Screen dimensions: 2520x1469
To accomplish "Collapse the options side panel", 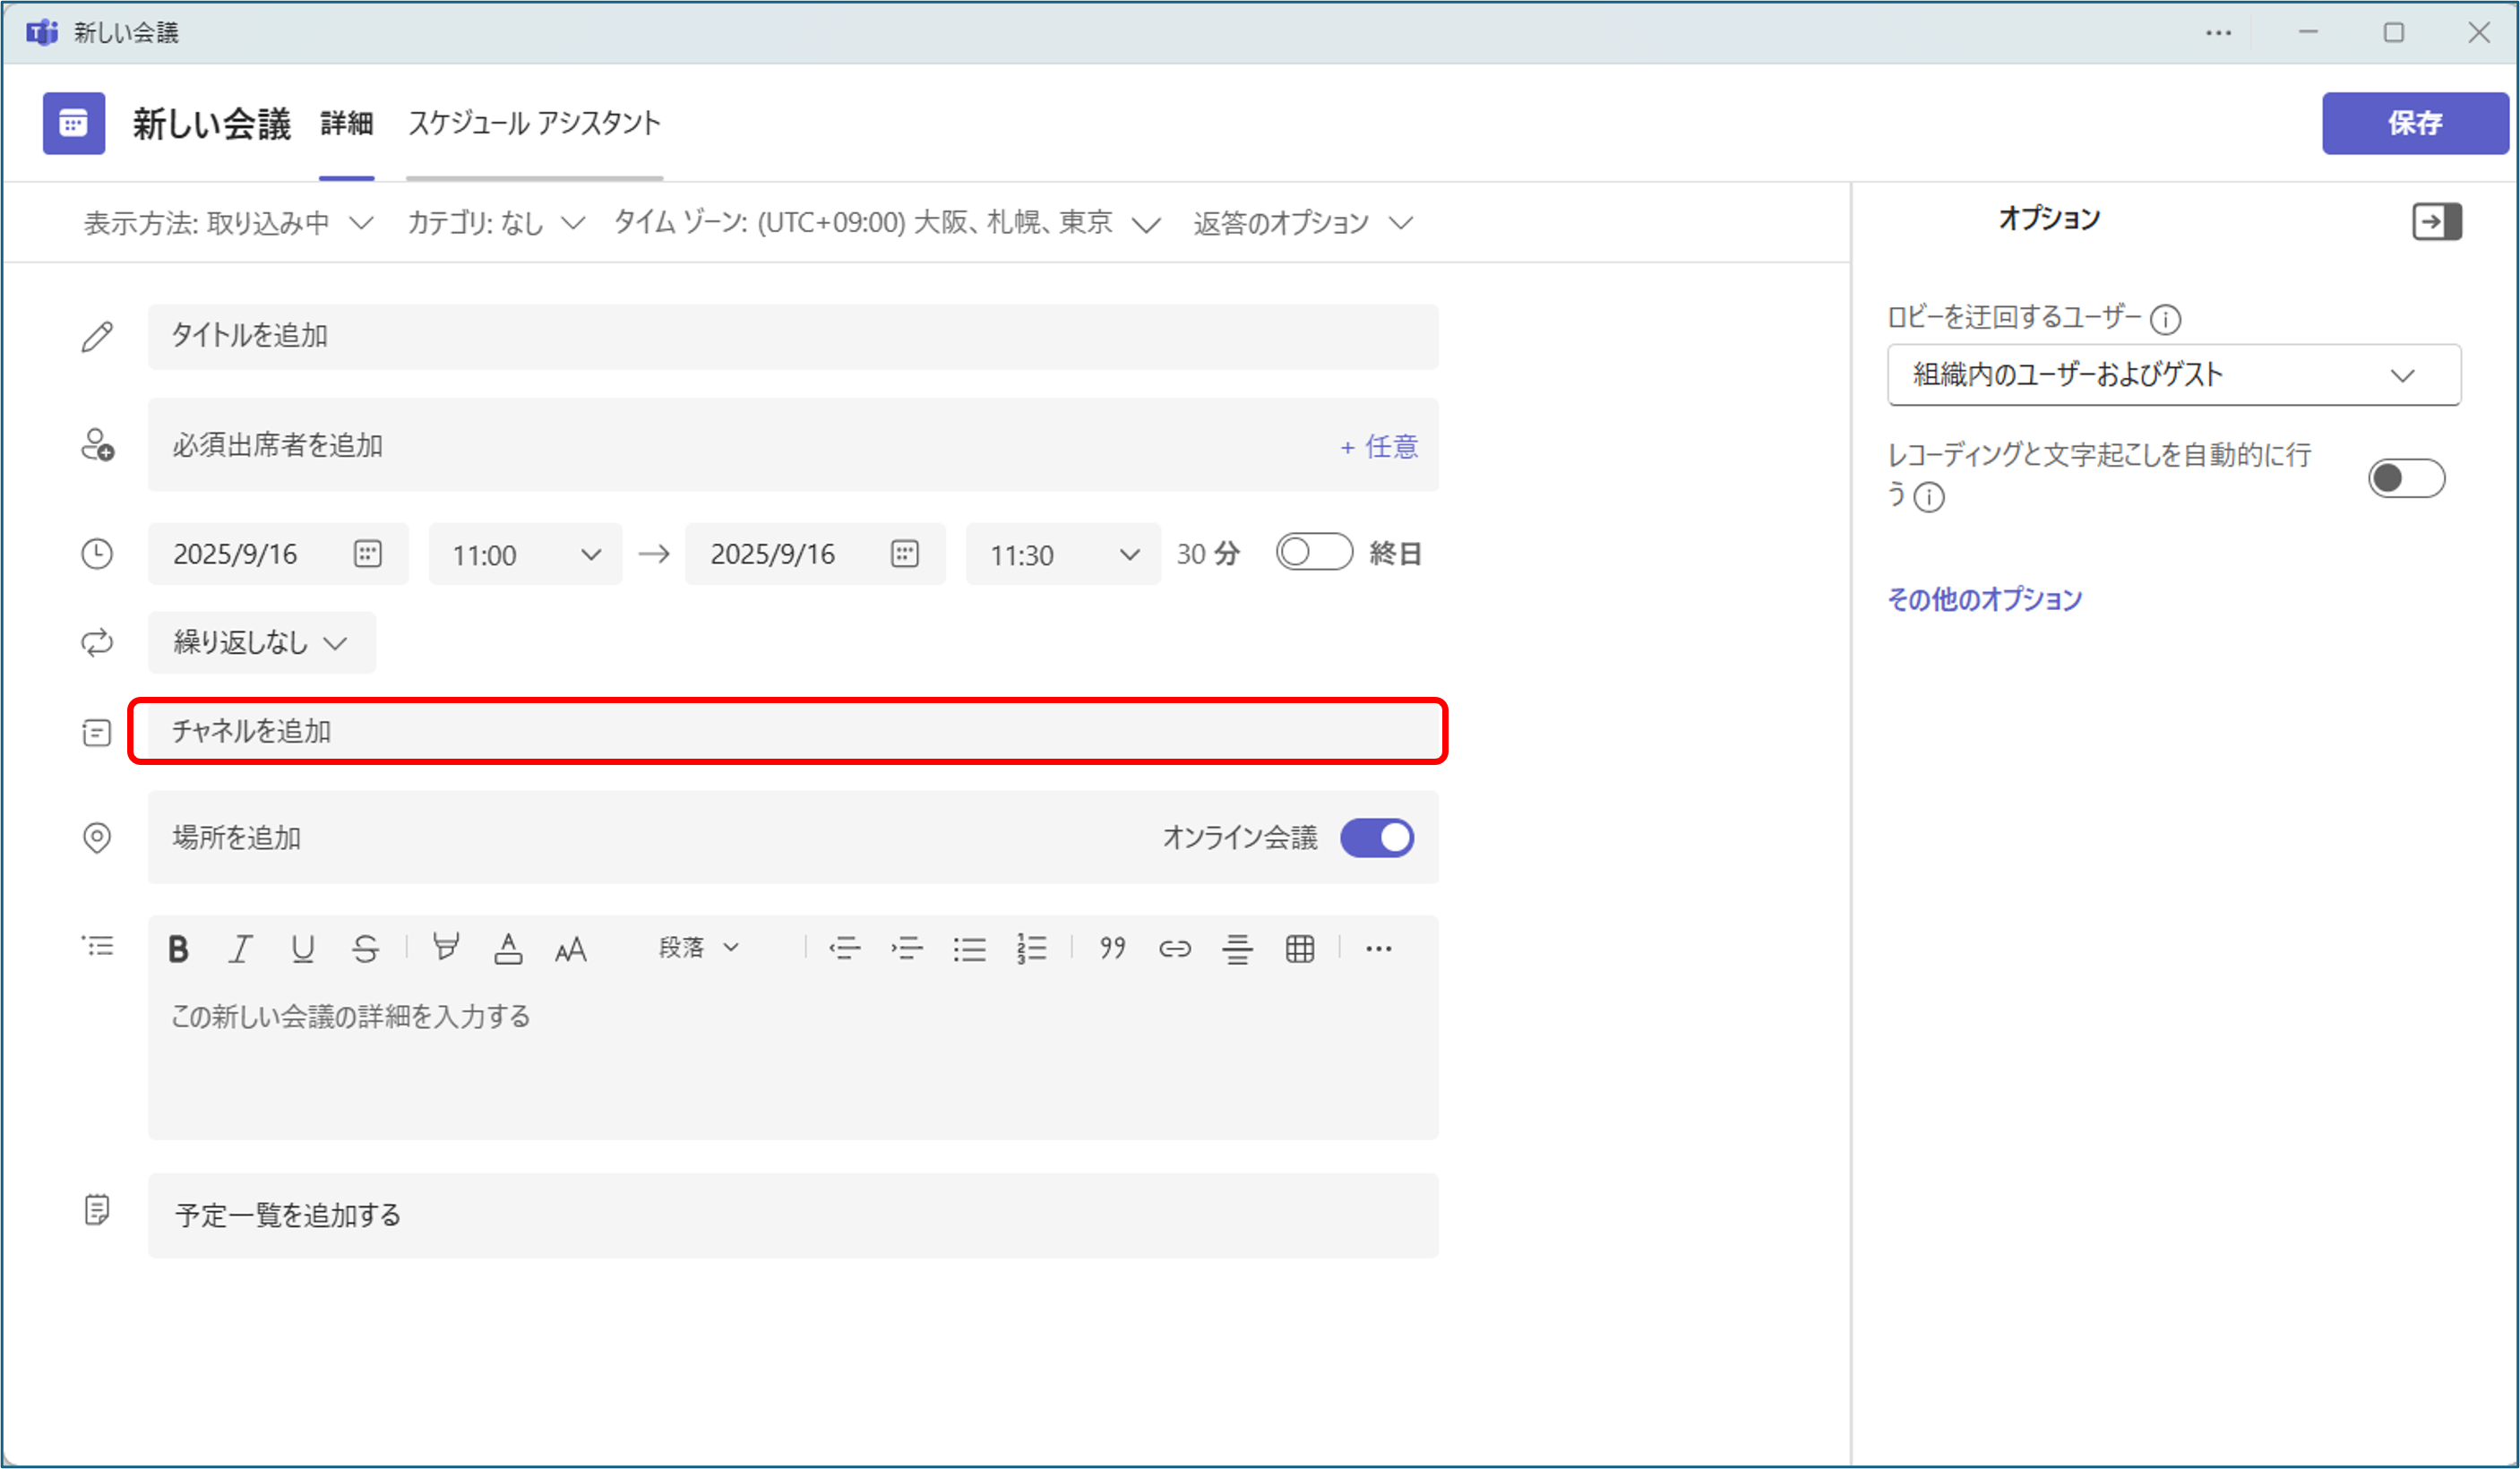I will (x=2436, y=221).
